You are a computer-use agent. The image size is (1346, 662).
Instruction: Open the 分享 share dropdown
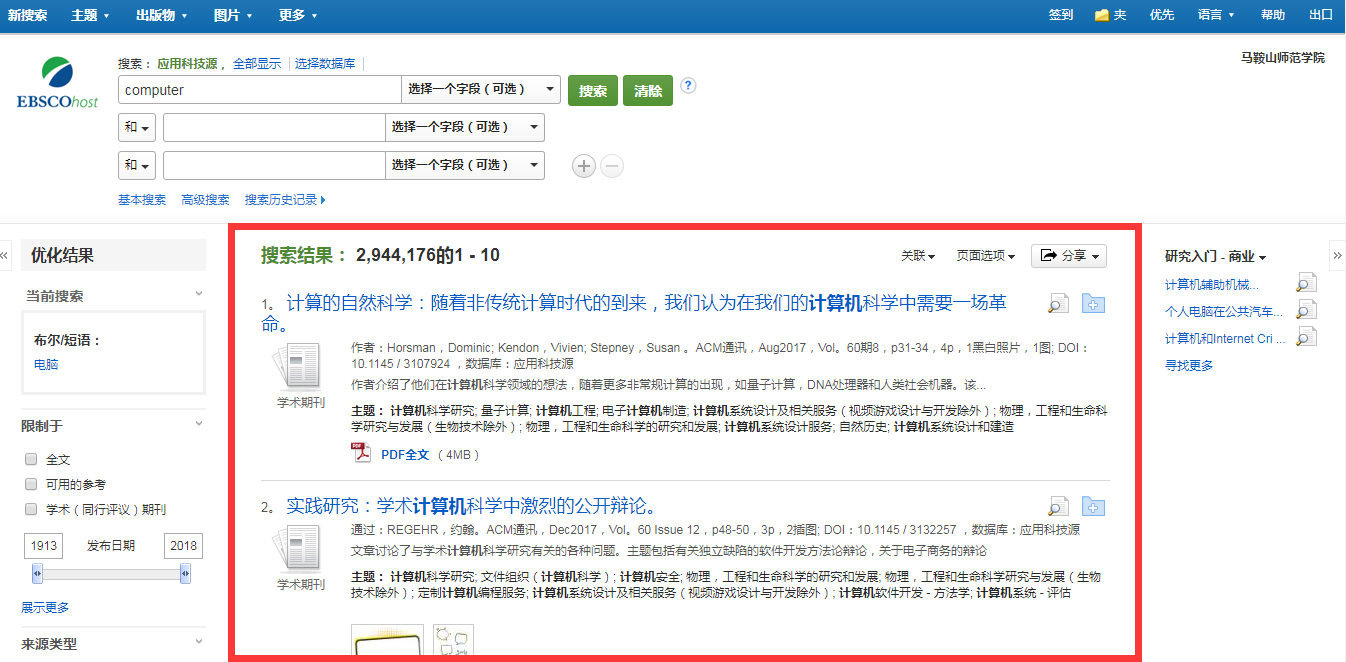pyautogui.click(x=1068, y=256)
